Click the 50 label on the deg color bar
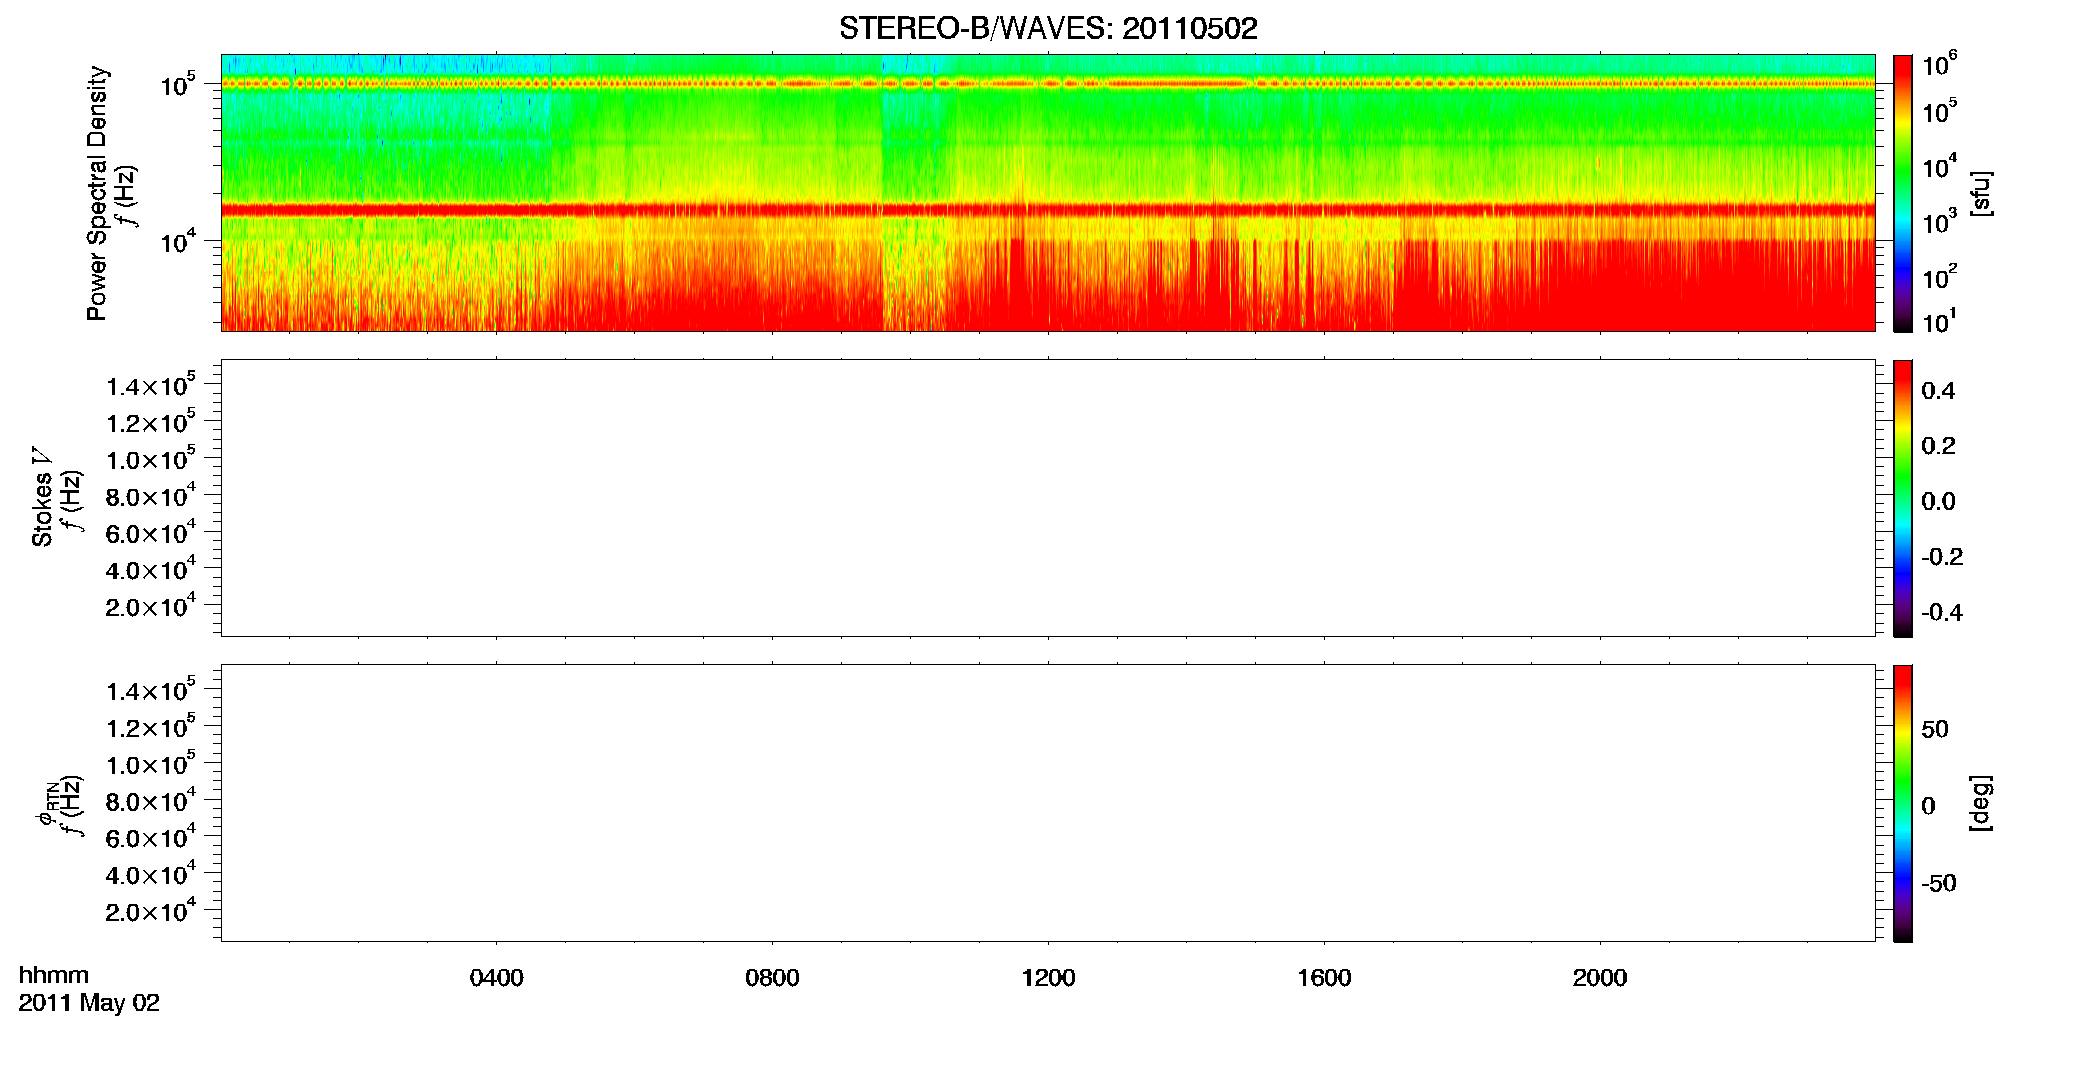 point(1935,729)
